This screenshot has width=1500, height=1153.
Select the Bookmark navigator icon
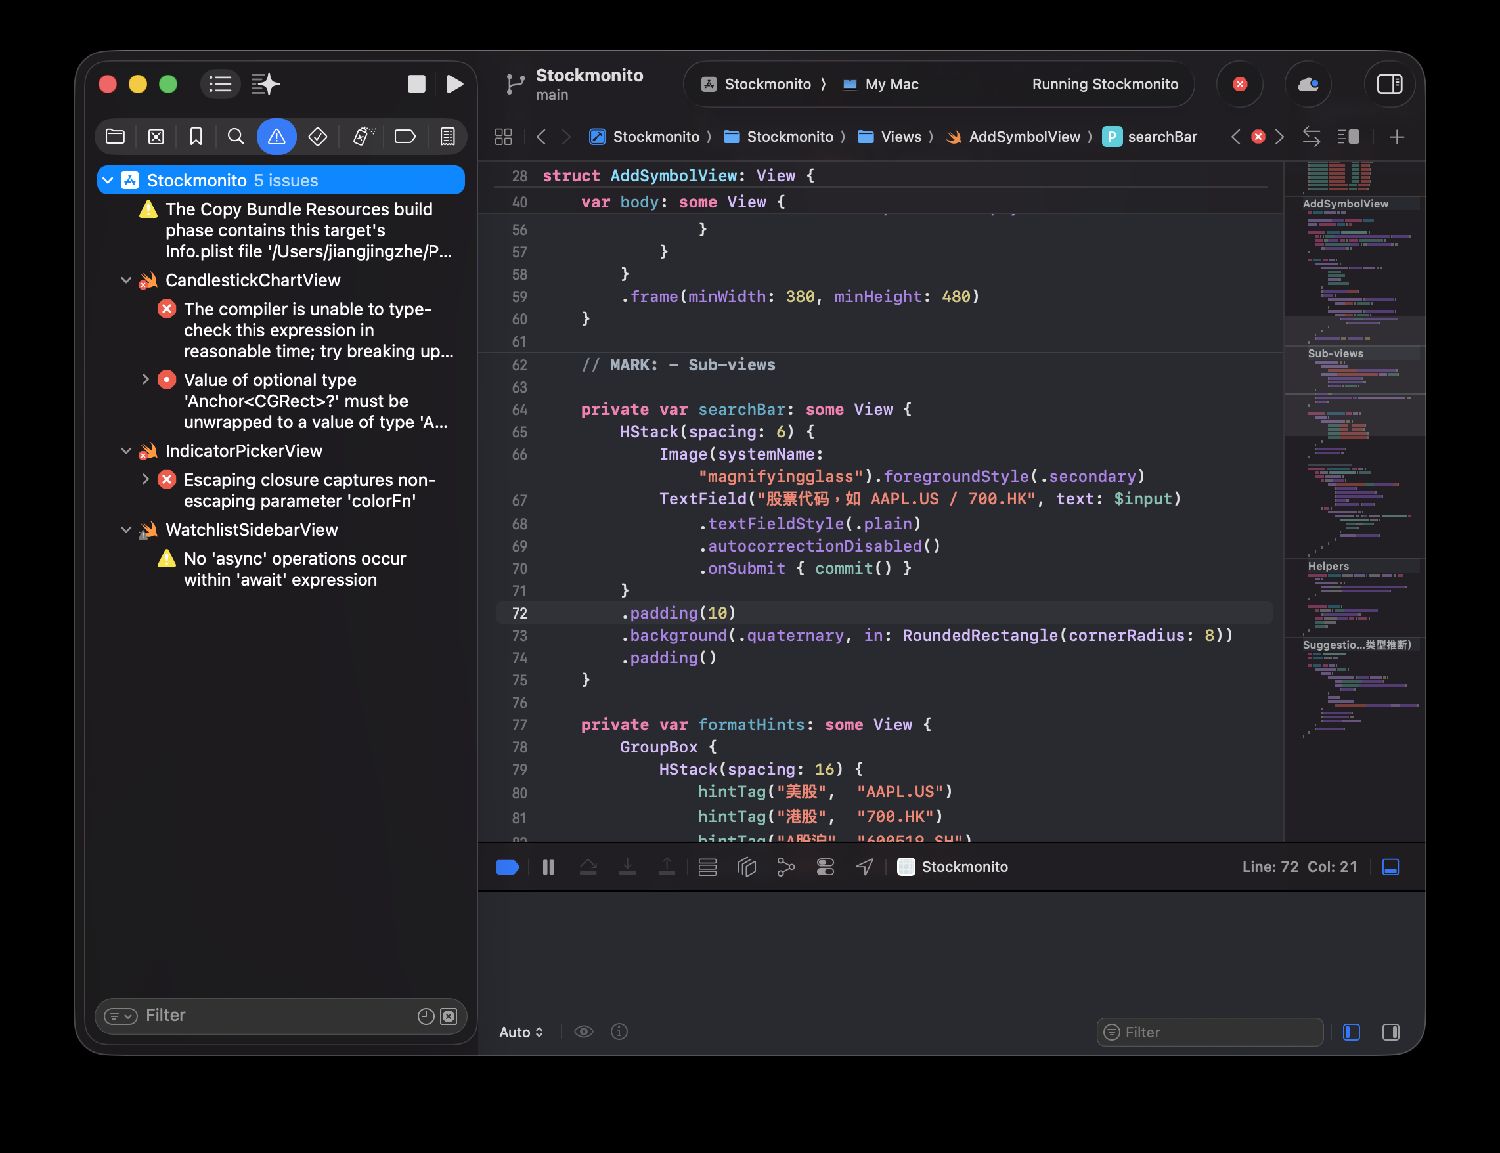[x=196, y=136]
